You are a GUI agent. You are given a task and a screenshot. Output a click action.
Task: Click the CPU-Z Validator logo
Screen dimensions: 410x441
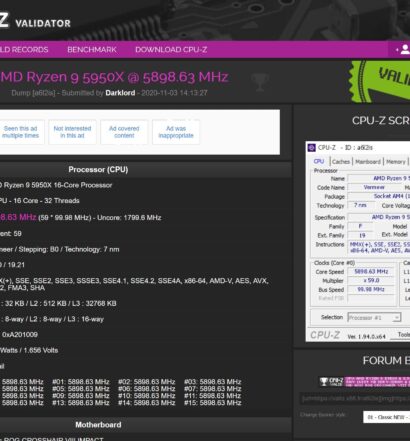tap(35, 21)
